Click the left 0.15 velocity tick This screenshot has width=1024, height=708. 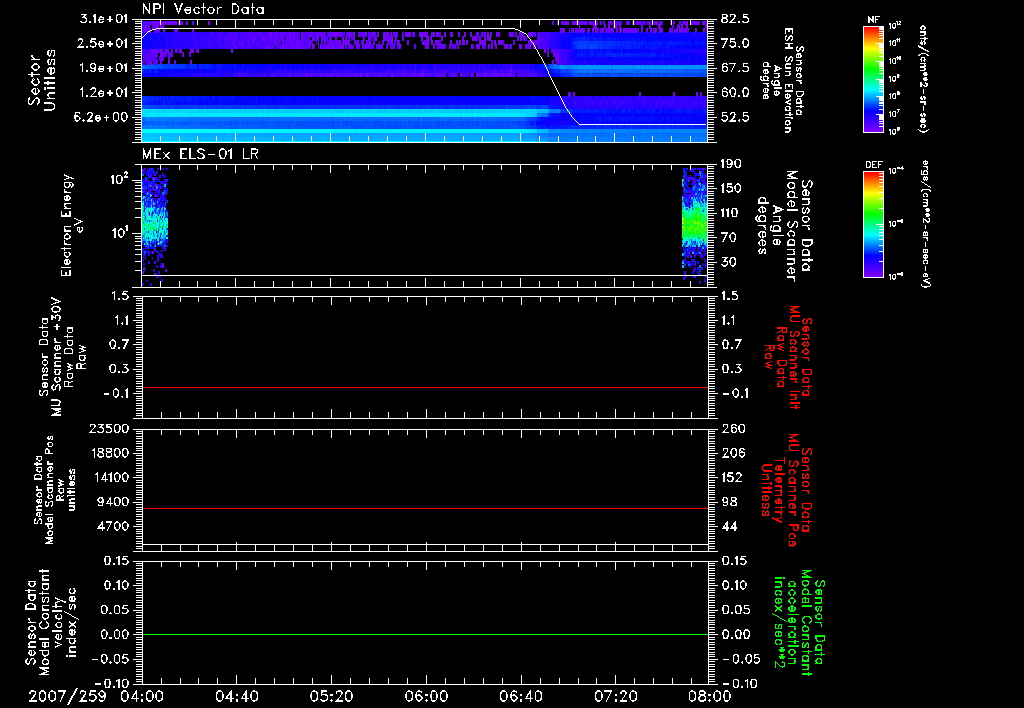tap(116, 561)
